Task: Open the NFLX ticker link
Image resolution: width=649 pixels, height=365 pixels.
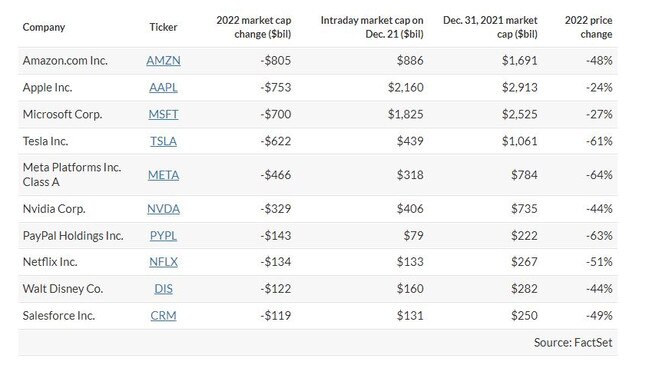Action: pos(163,262)
